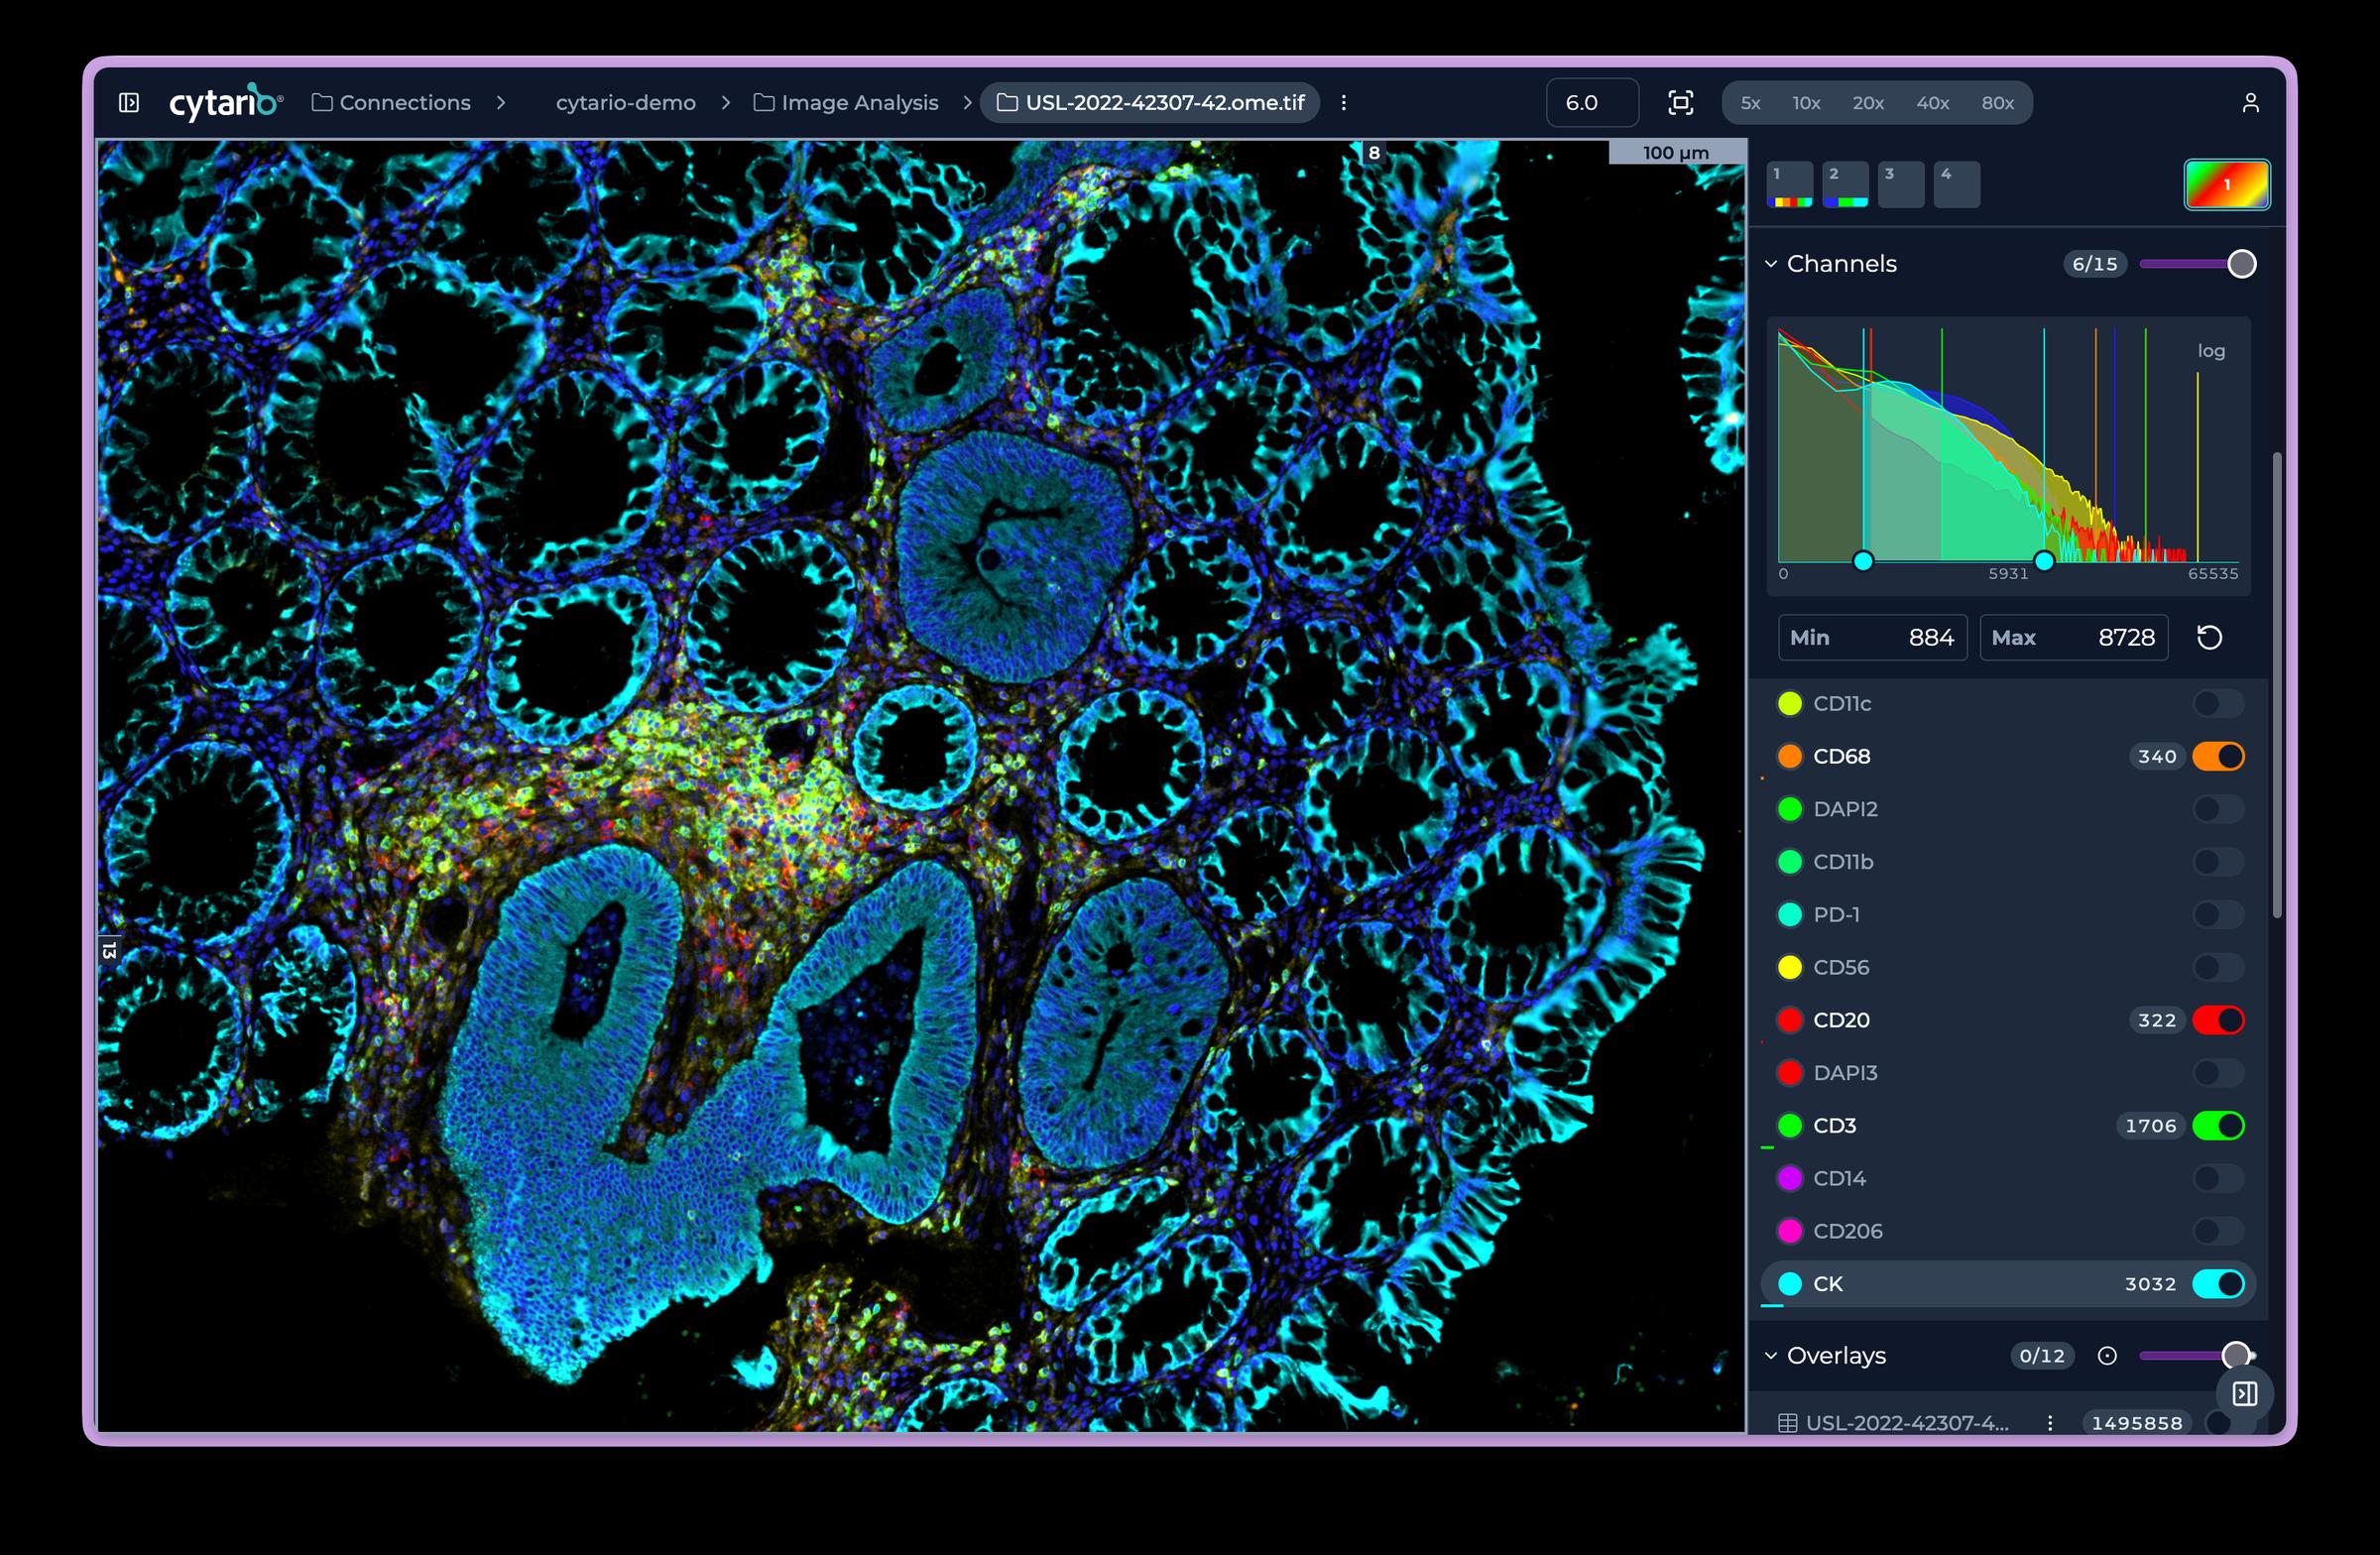Click the zoom level field showing 6.0
The width and height of the screenshot is (2380, 1555).
click(1592, 102)
